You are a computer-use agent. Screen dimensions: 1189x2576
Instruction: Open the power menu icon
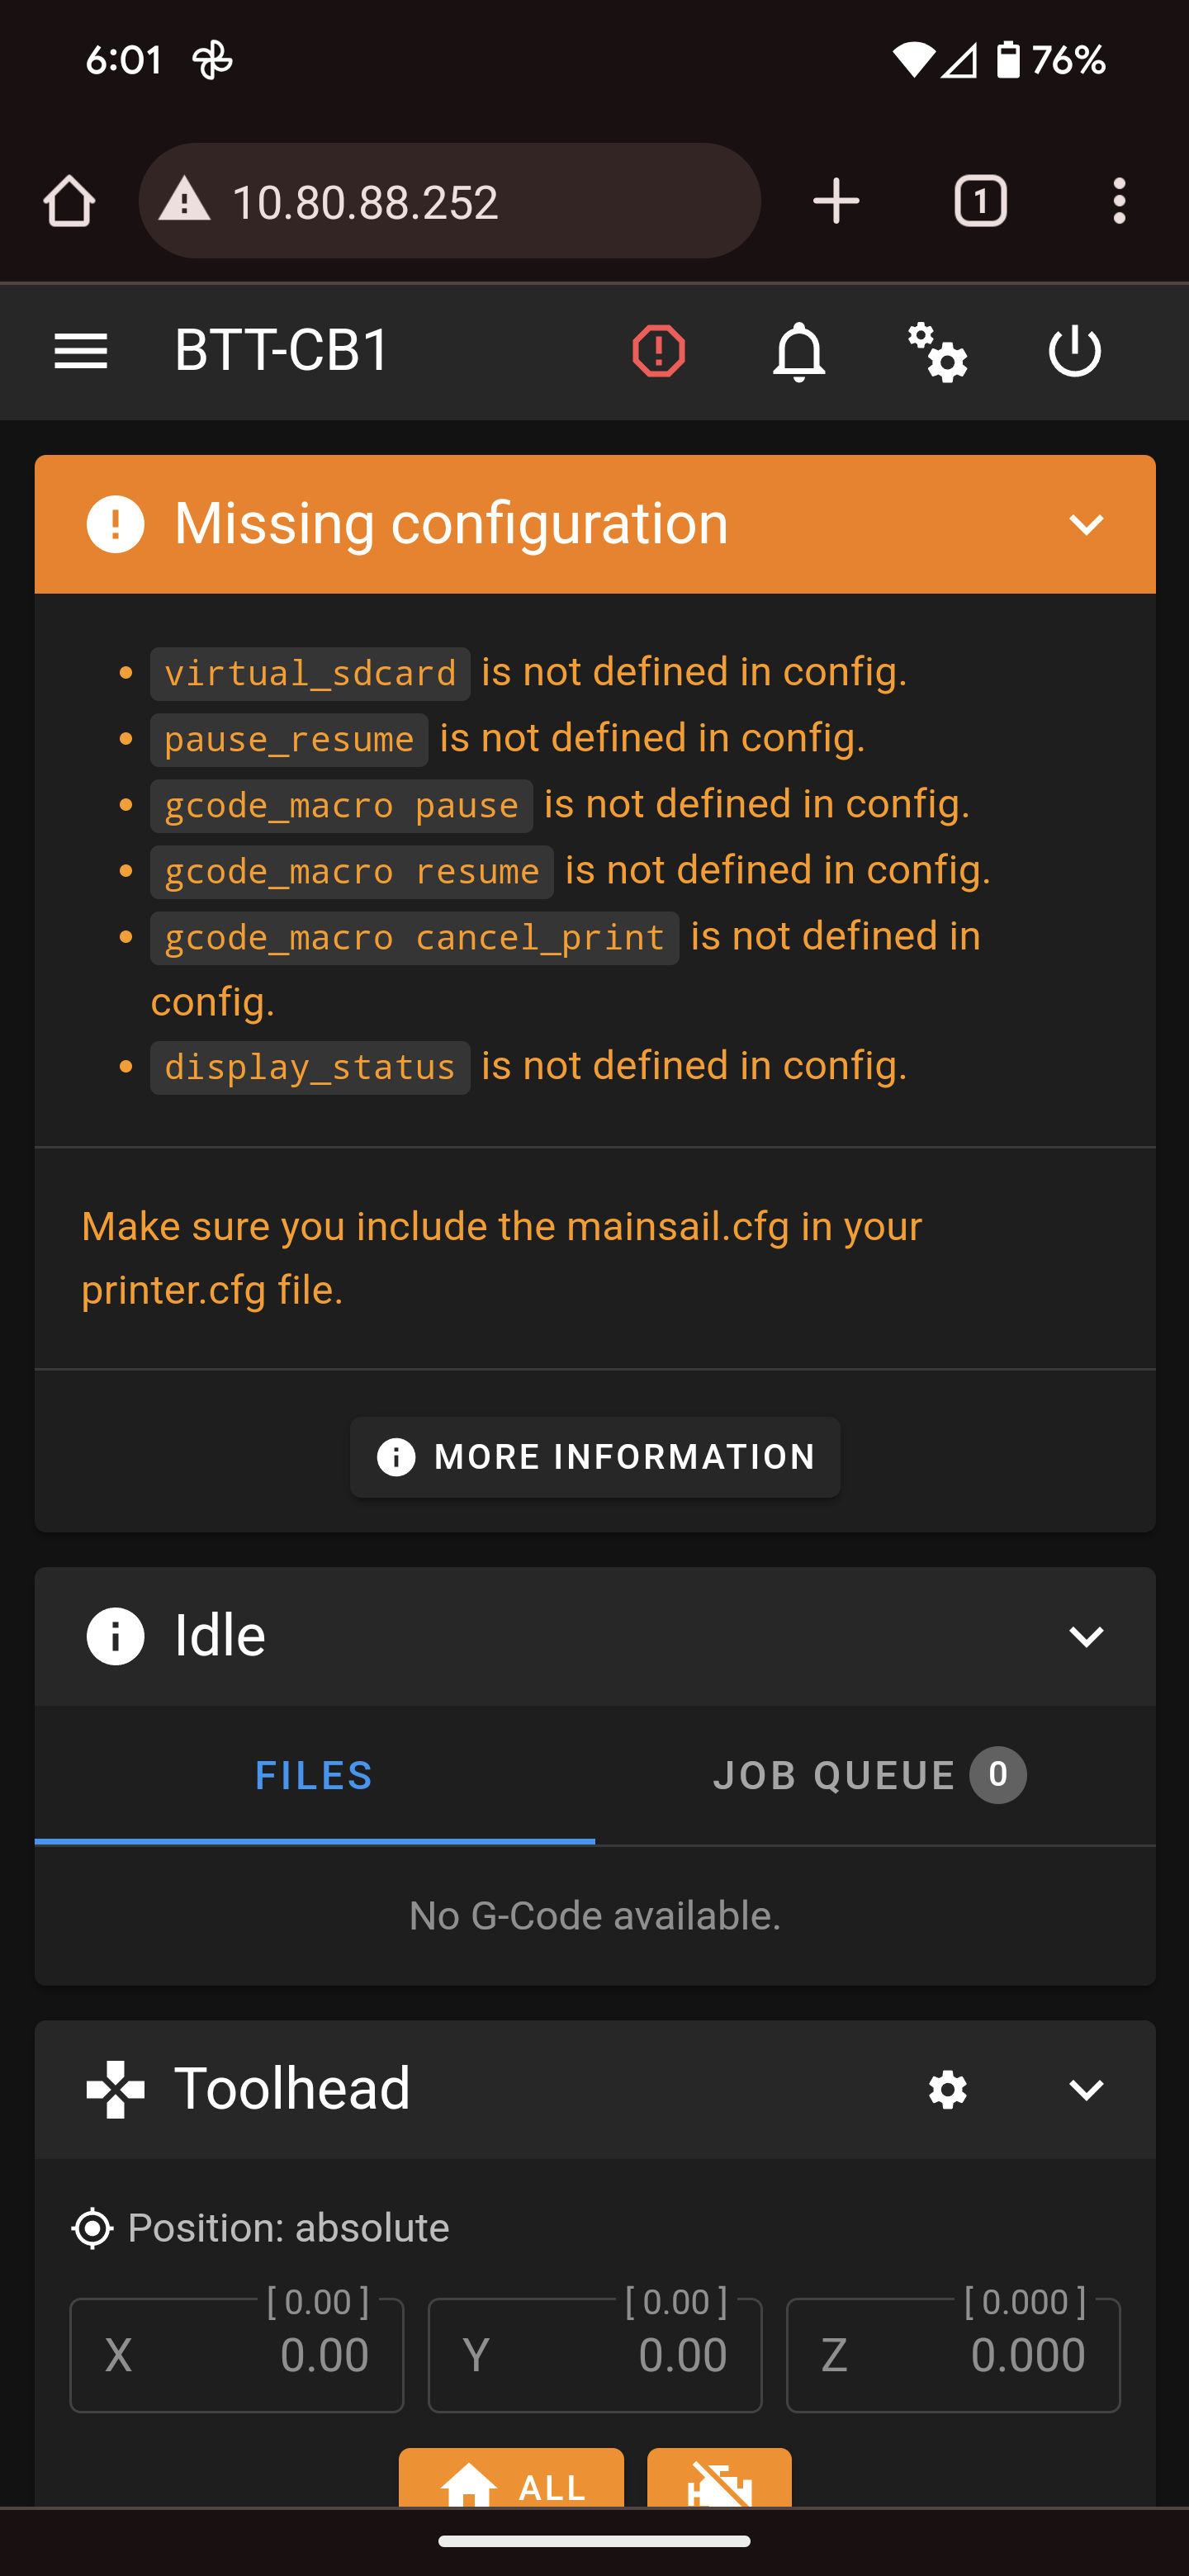1074,351
